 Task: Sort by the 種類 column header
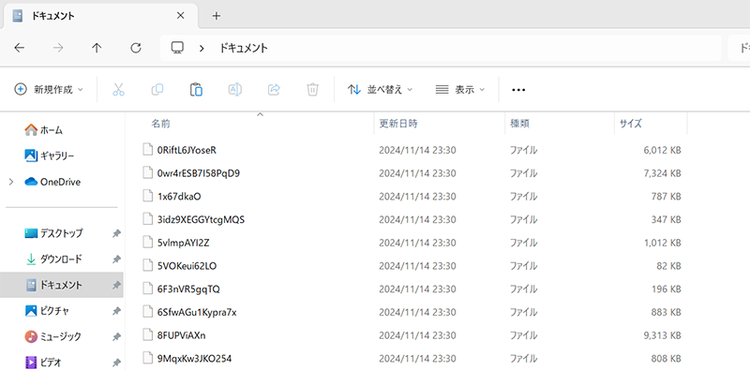519,124
